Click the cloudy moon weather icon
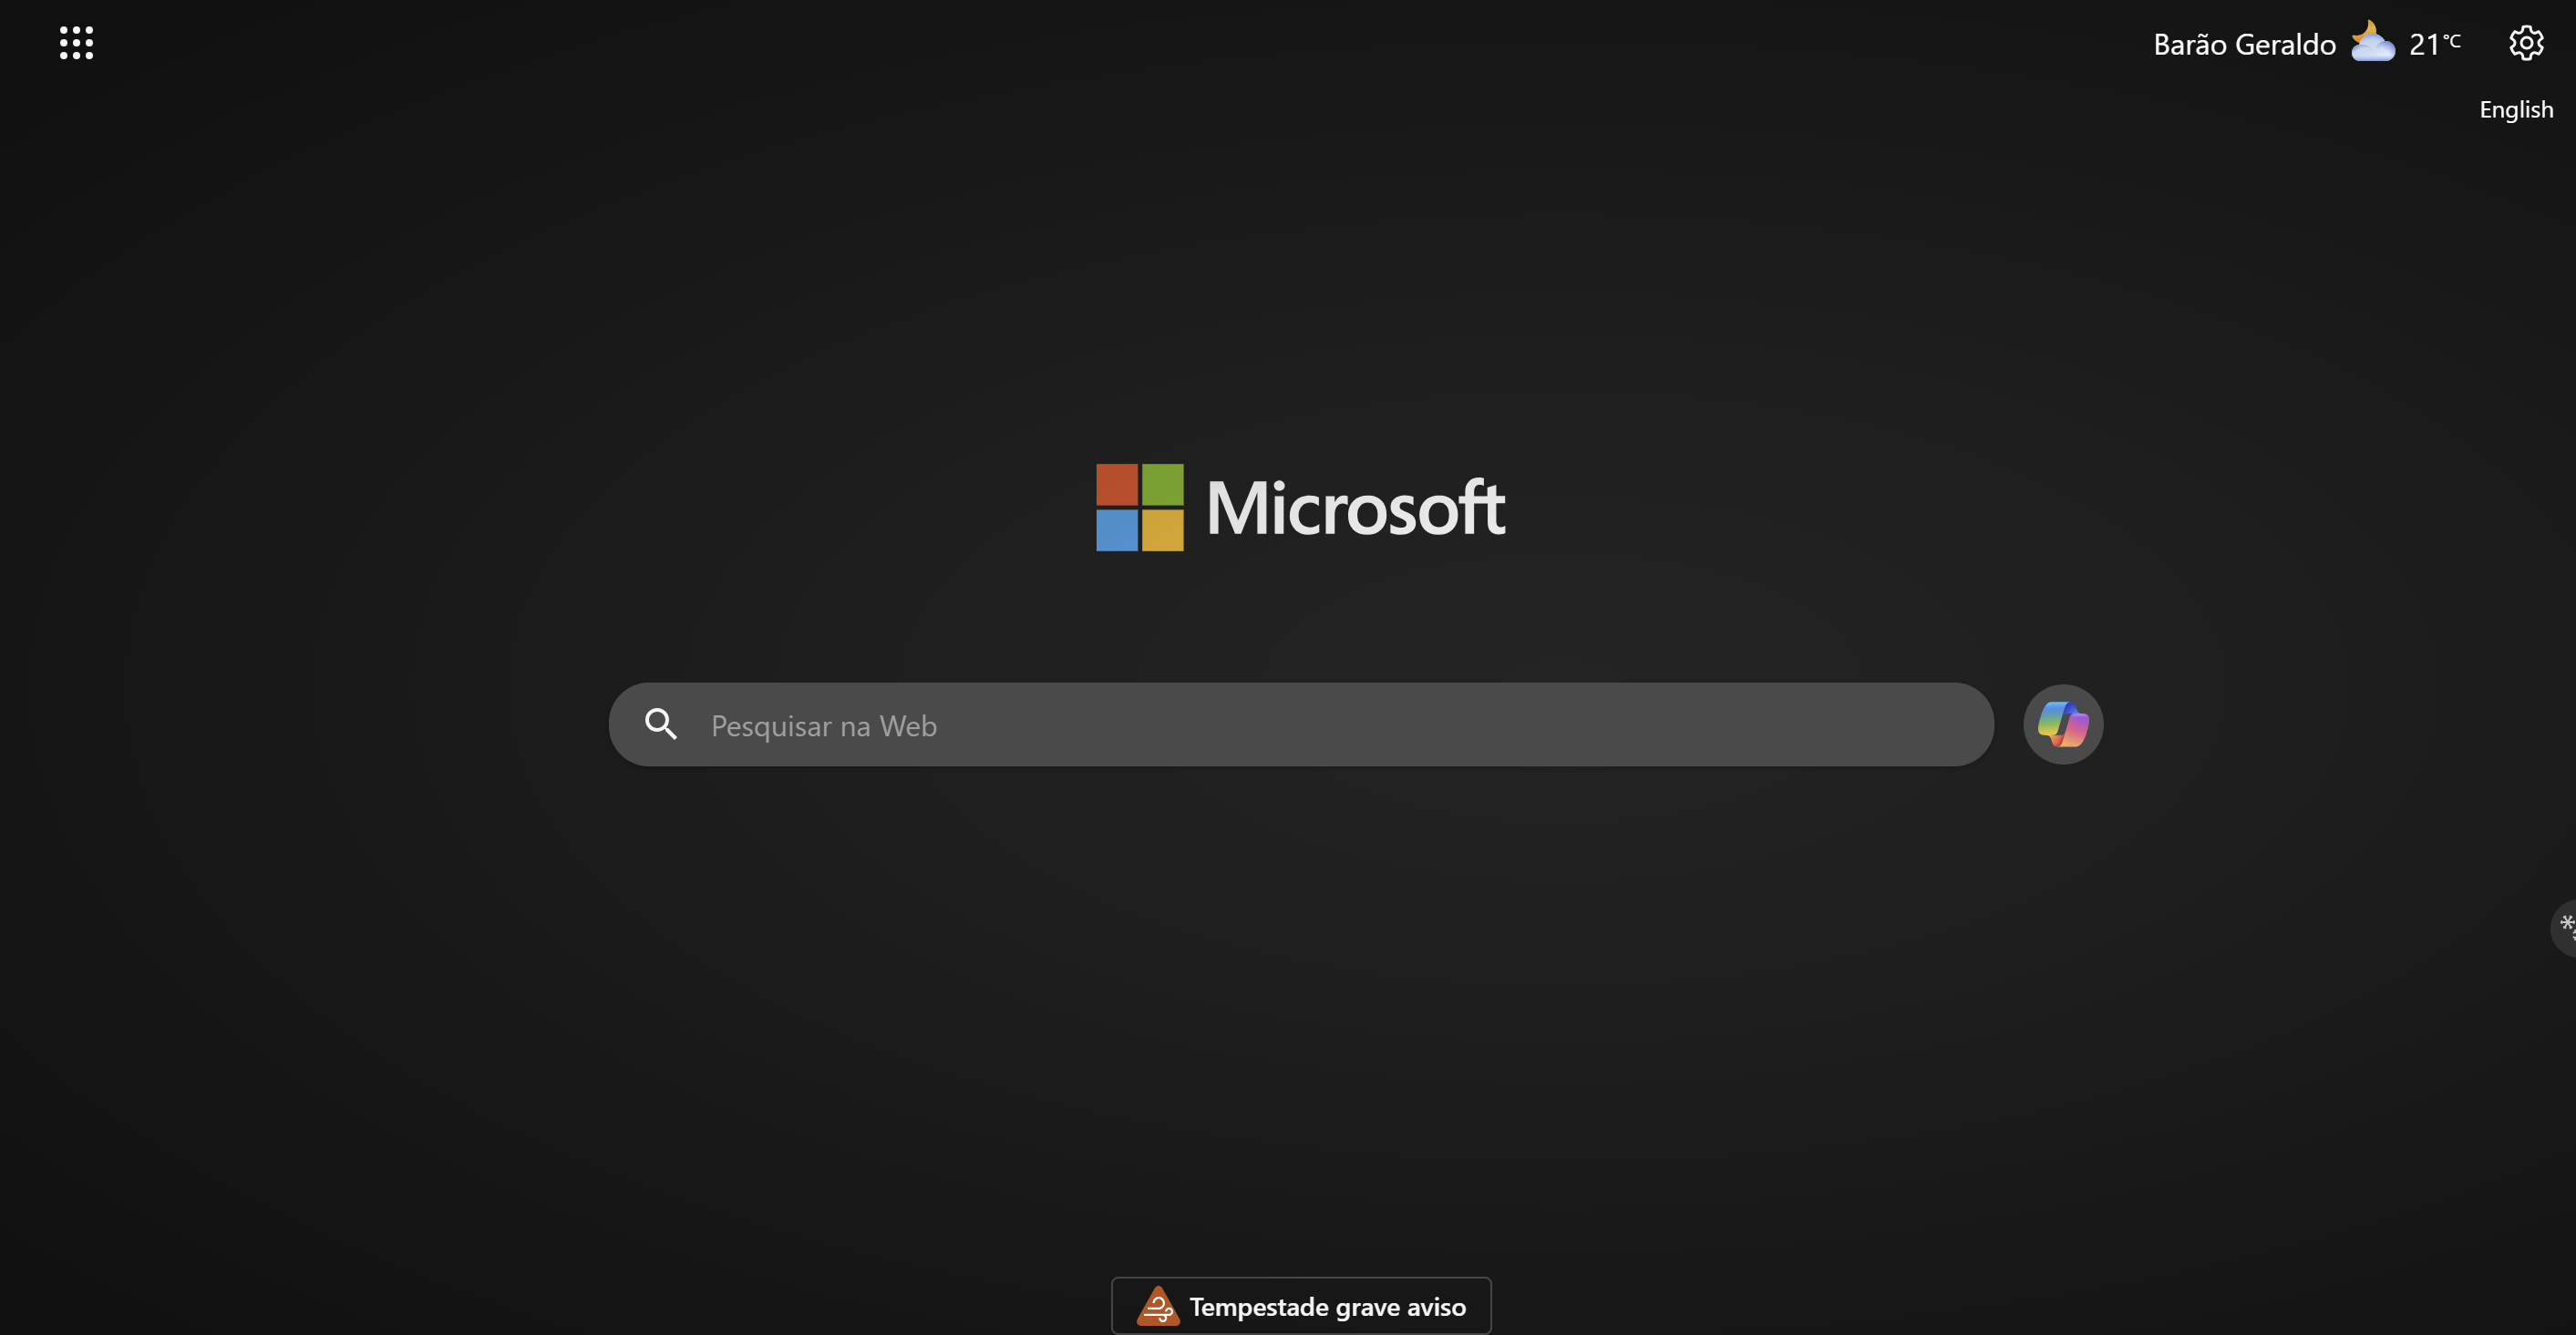The height and width of the screenshot is (1335, 2576). point(2372,43)
